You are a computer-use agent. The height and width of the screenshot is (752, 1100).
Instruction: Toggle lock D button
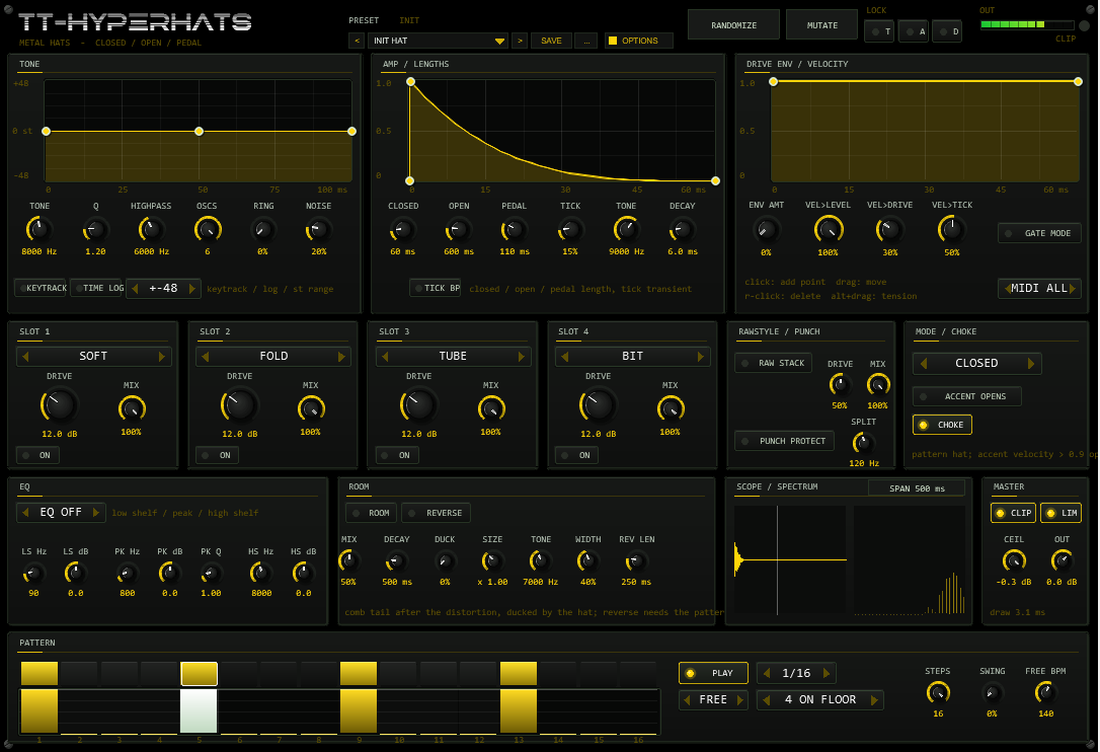[x=948, y=32]
